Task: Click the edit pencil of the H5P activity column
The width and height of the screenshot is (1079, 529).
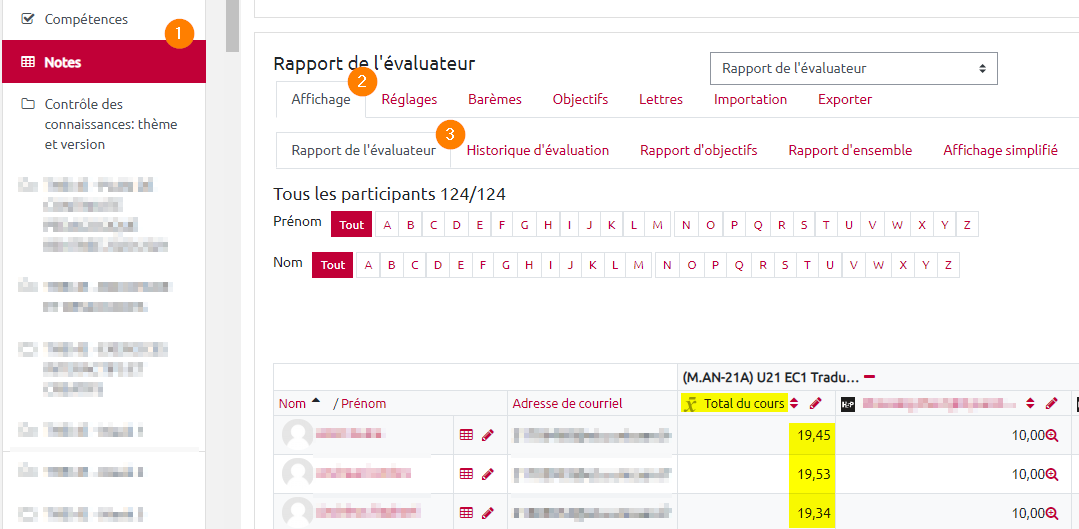Action: tap(1051, 404)
